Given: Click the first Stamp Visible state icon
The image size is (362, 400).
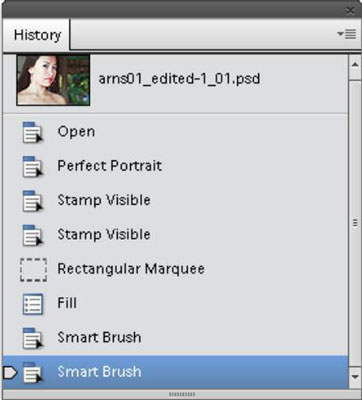Looking at the screenshot, I should coord(33,201).
